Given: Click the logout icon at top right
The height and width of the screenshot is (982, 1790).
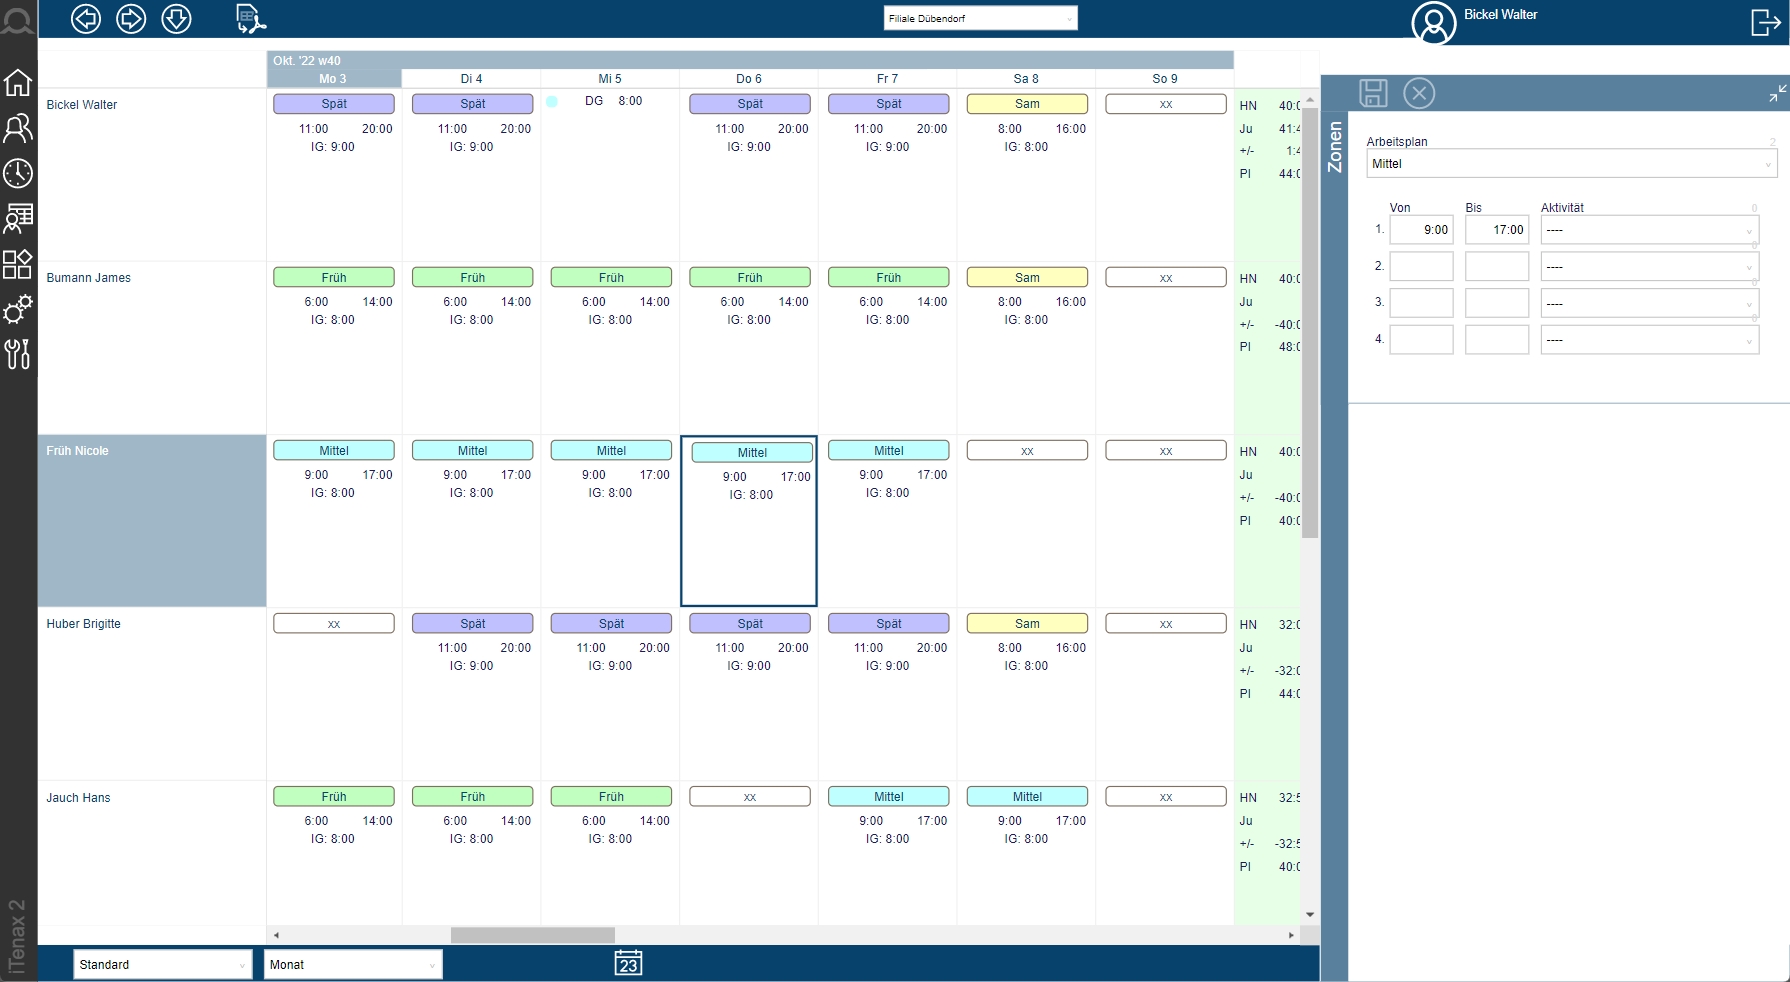Looking at the screenshot, I should 1765,22.
